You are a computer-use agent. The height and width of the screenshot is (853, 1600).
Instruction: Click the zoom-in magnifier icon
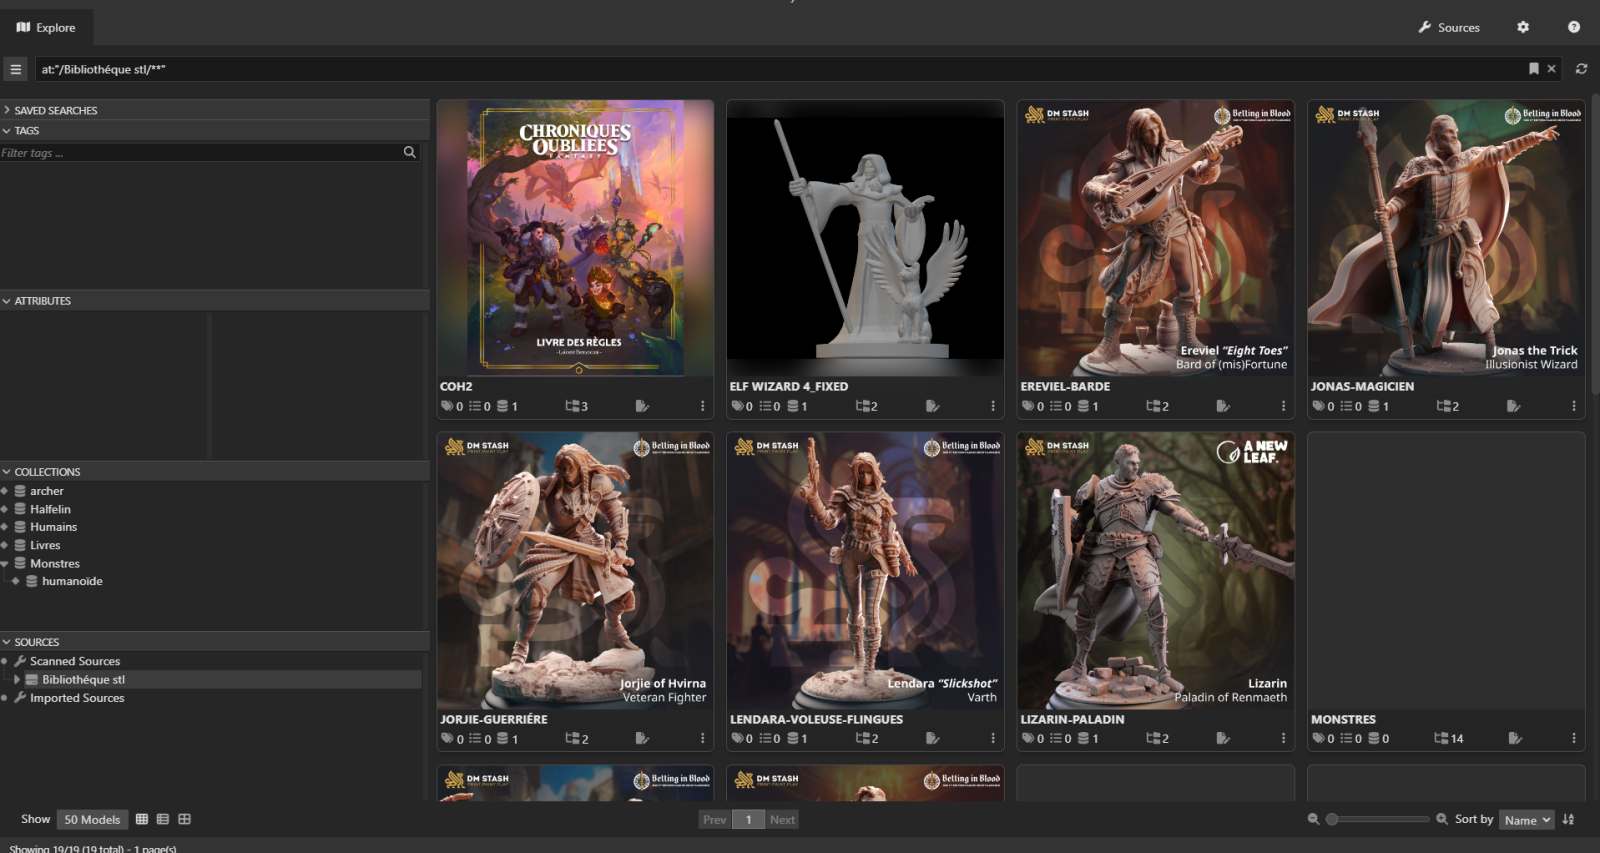[1442, 819]
